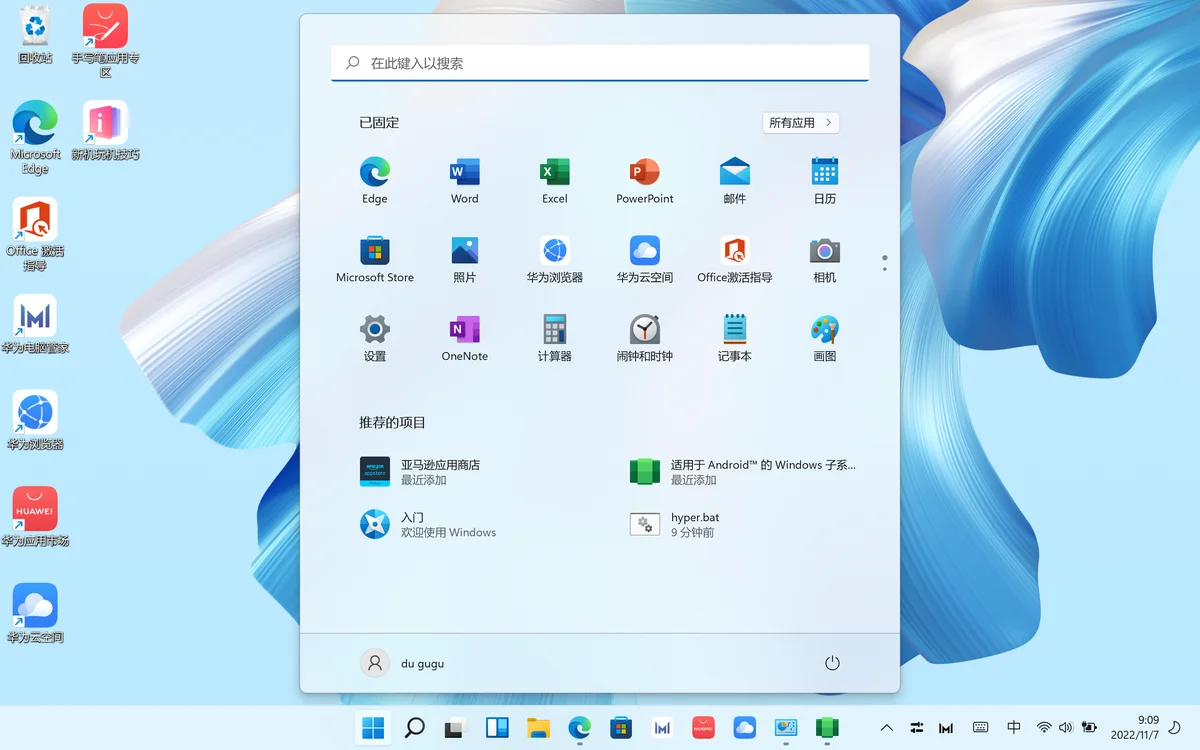Open Huawei AppGallery on the taskbar
Image resolution: width=1200 pixels, height=750 pixels.
pos(703,728)
